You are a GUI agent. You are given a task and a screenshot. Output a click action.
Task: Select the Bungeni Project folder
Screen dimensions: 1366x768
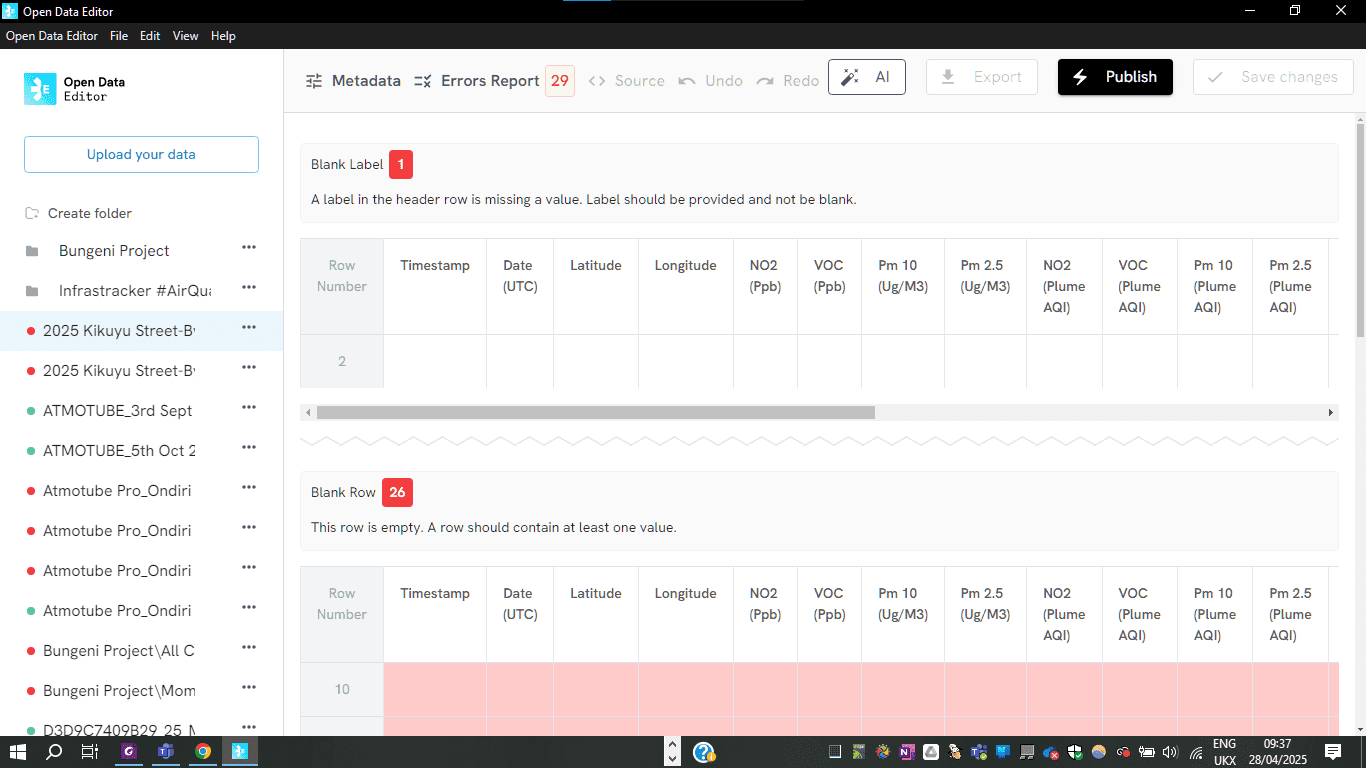coord(114,251)
